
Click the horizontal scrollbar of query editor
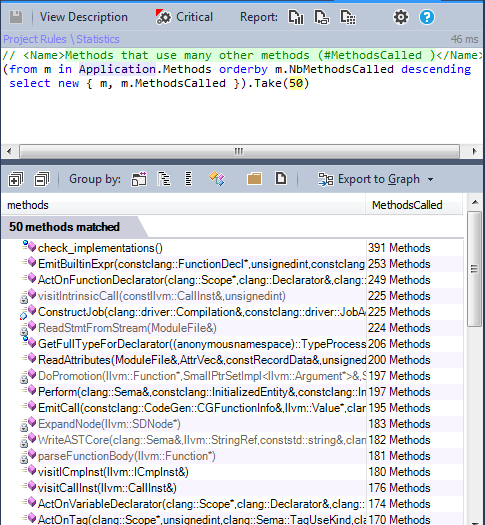coord(239,151)
